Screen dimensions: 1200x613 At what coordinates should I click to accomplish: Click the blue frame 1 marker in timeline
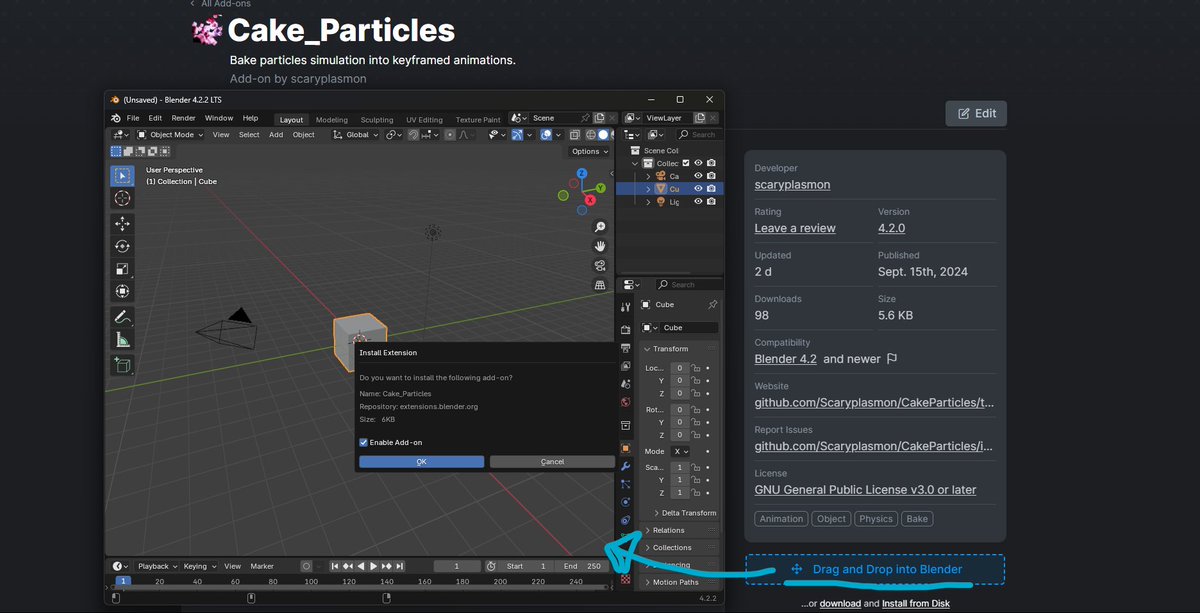click(122, 580)
